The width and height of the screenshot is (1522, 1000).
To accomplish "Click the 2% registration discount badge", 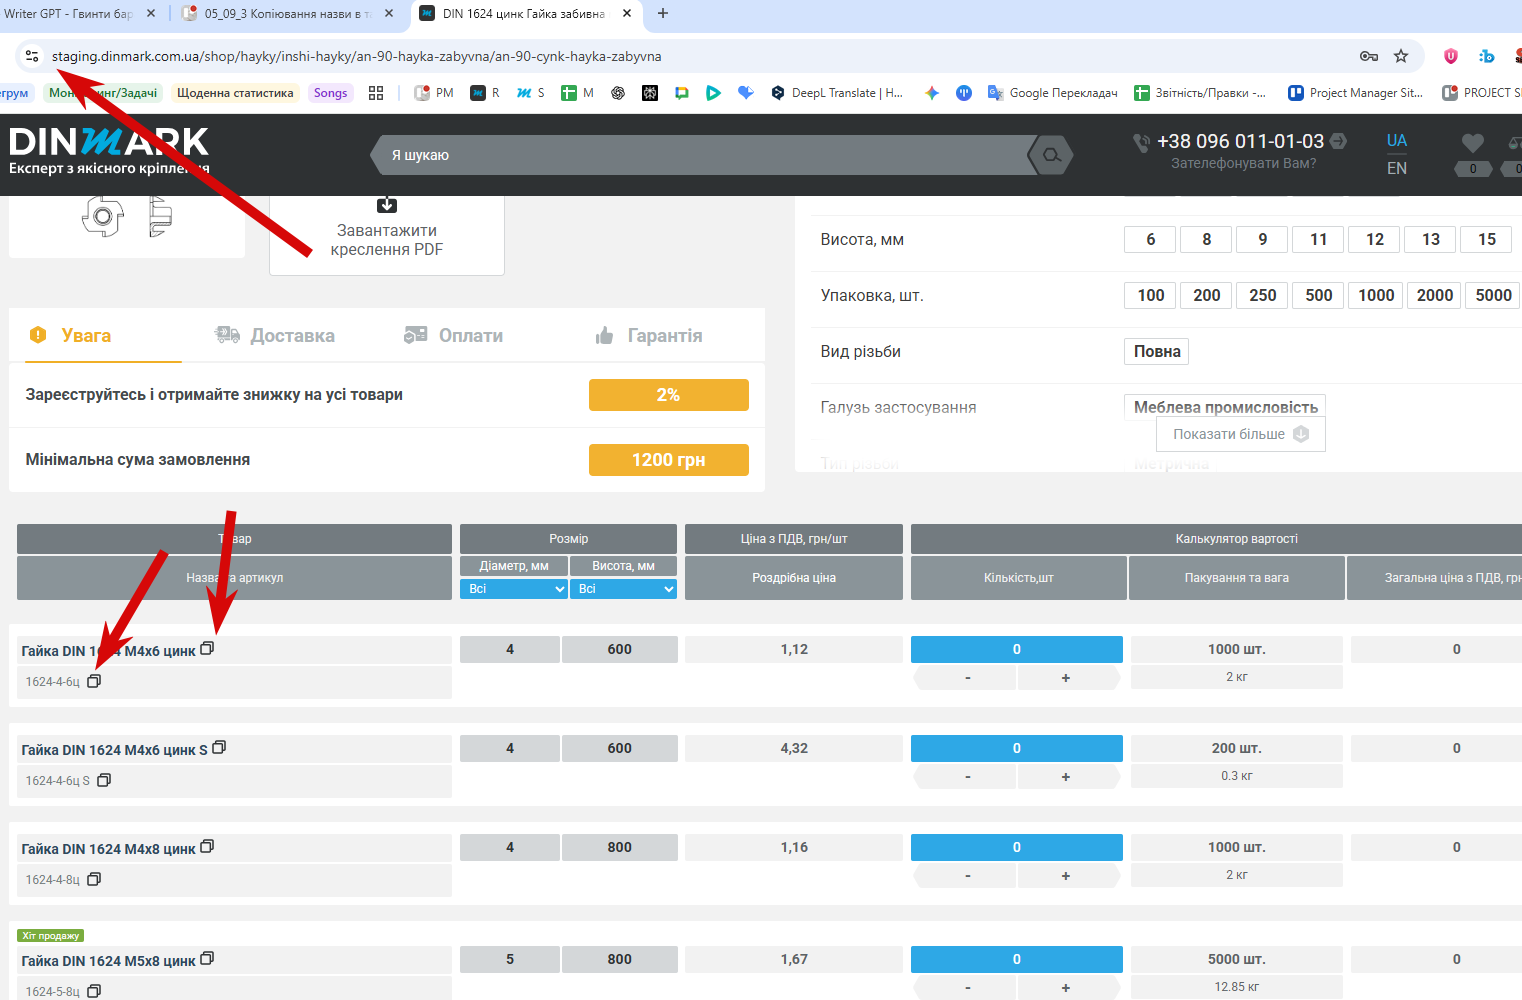I will coord(669,395).
